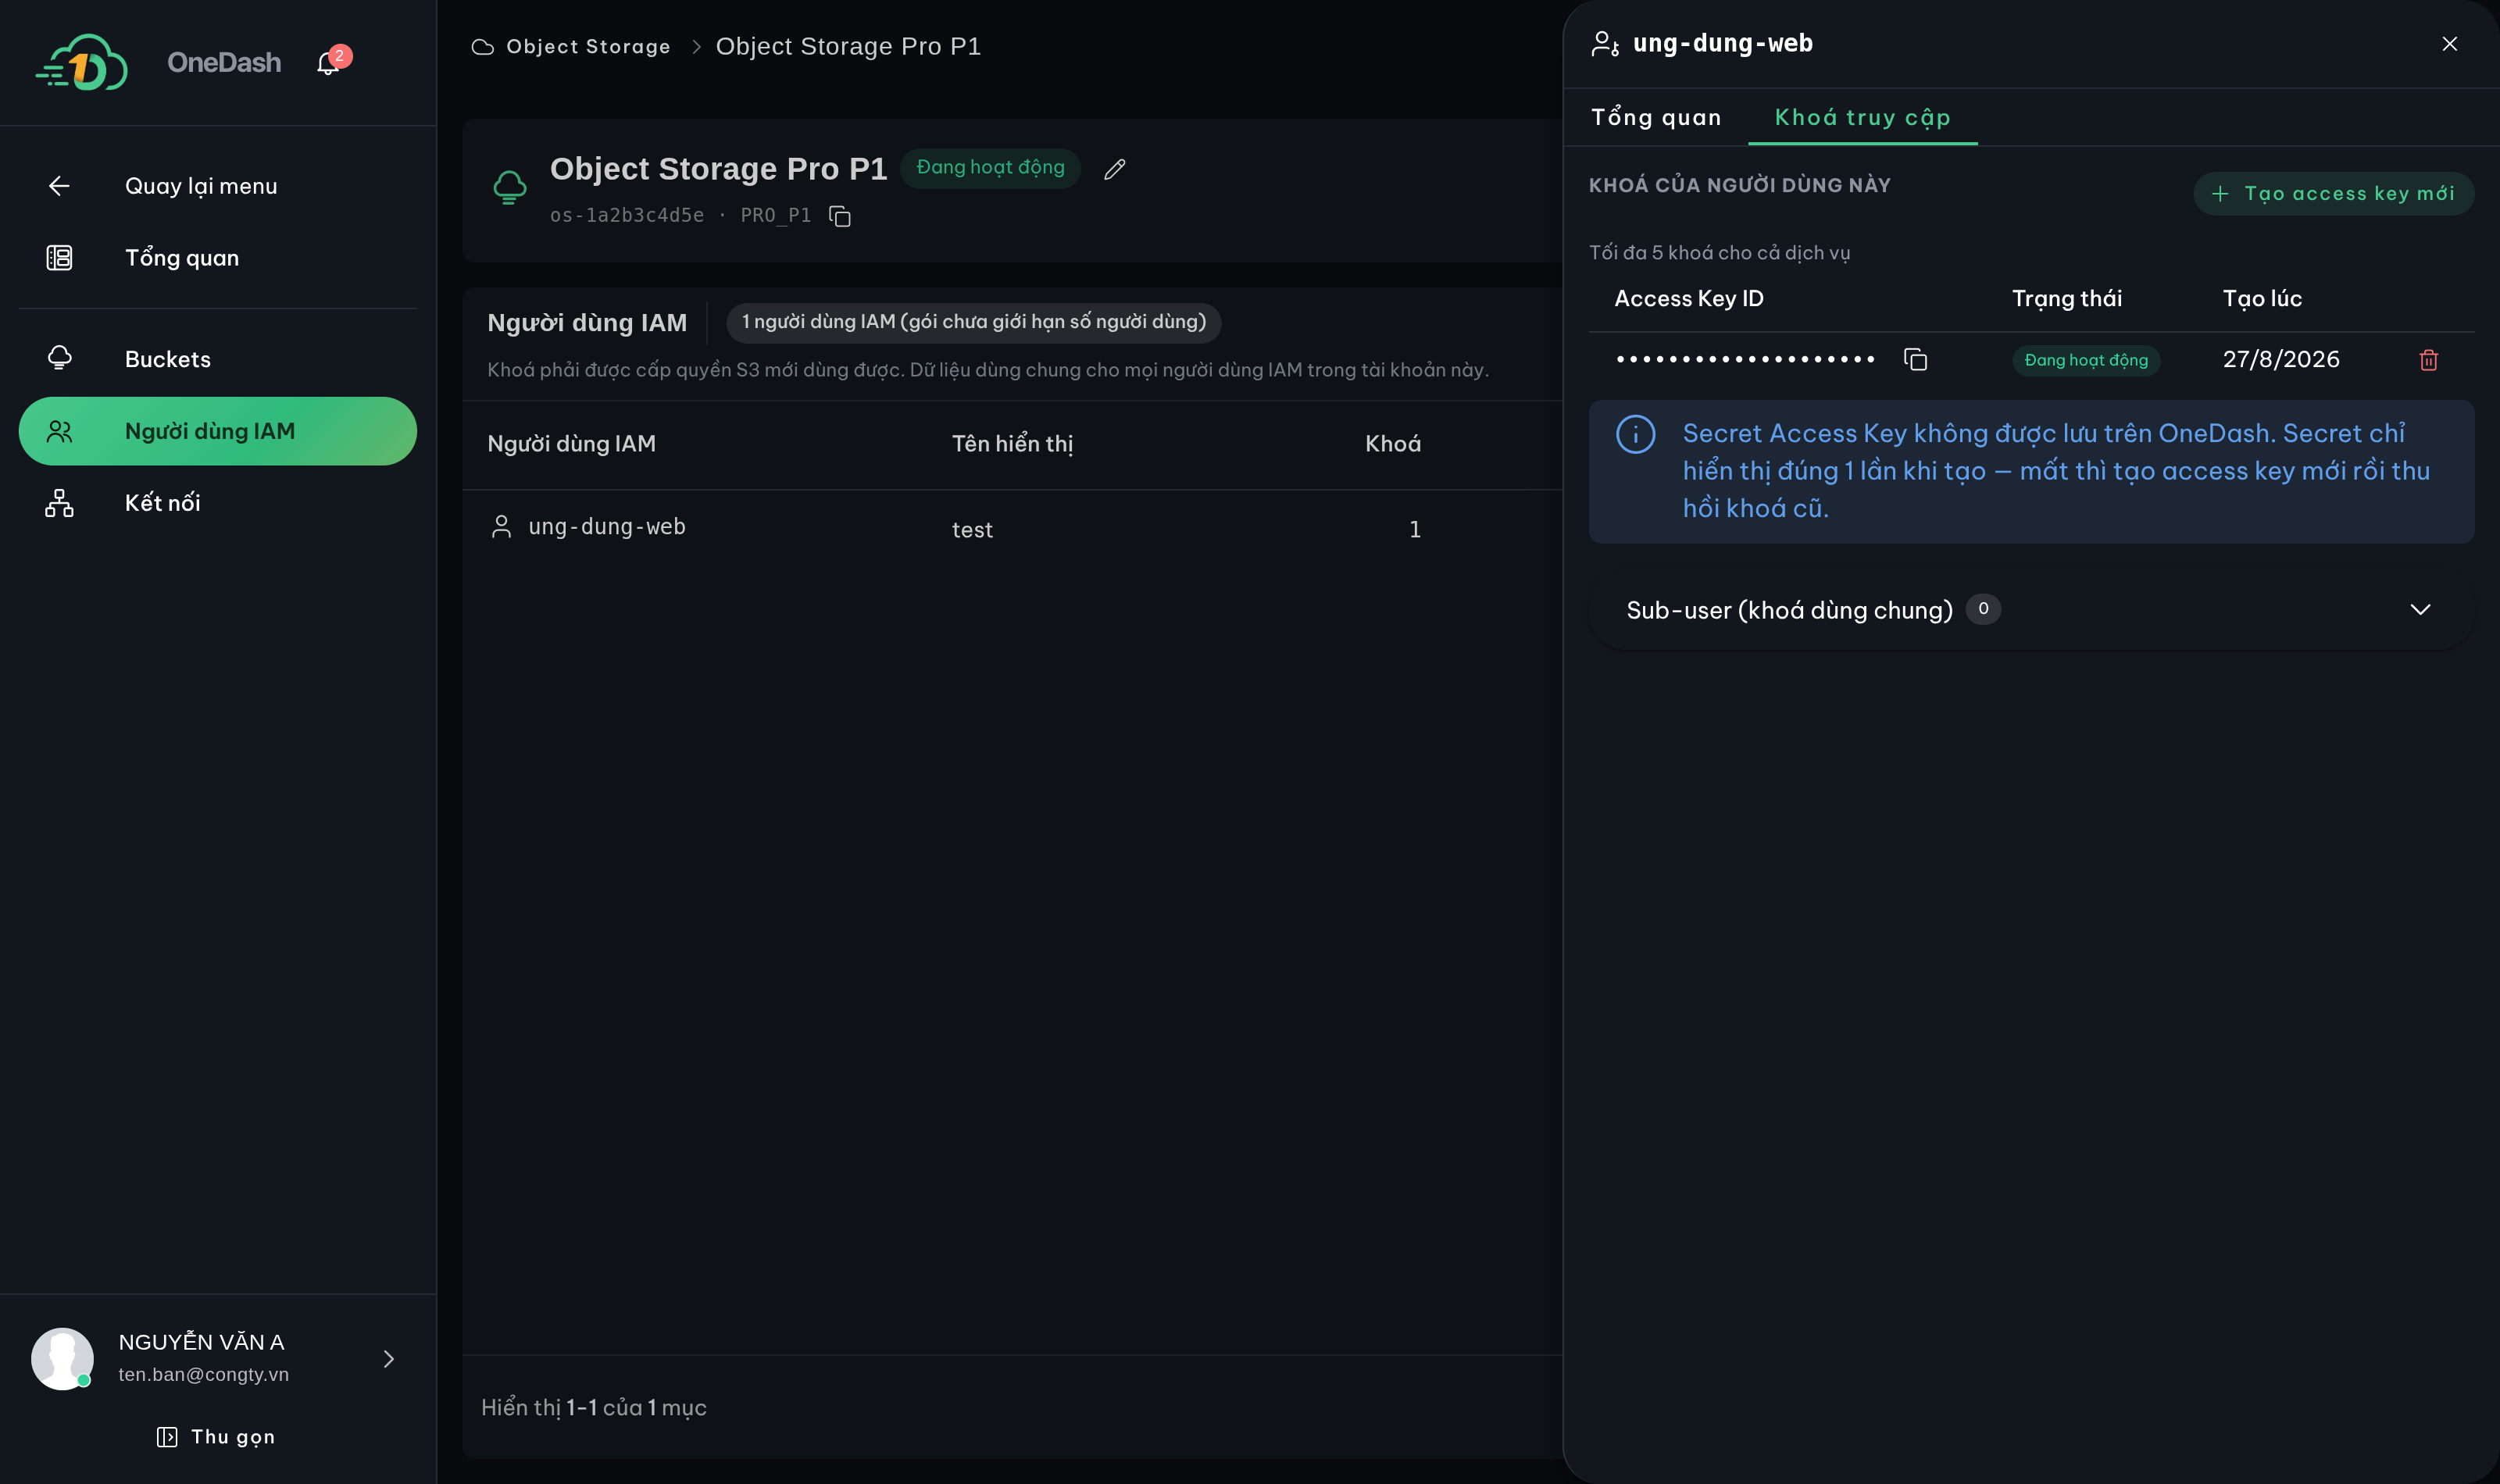Click the user avatar picture
The image size is (2500, 1484).
(62, 1358)
